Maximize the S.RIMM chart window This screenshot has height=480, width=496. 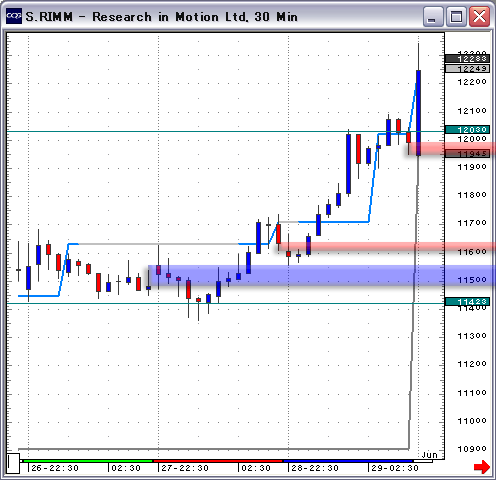point(456,16)
